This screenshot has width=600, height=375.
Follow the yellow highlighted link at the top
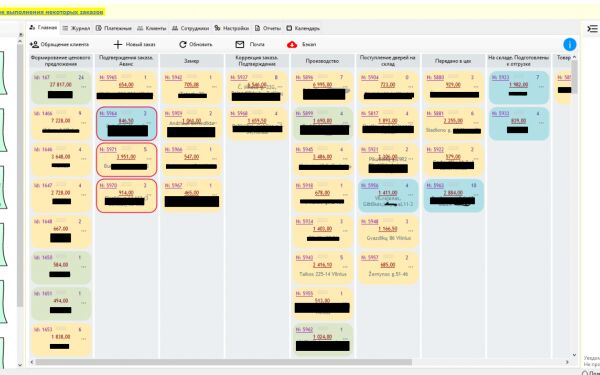click(52, 12)
